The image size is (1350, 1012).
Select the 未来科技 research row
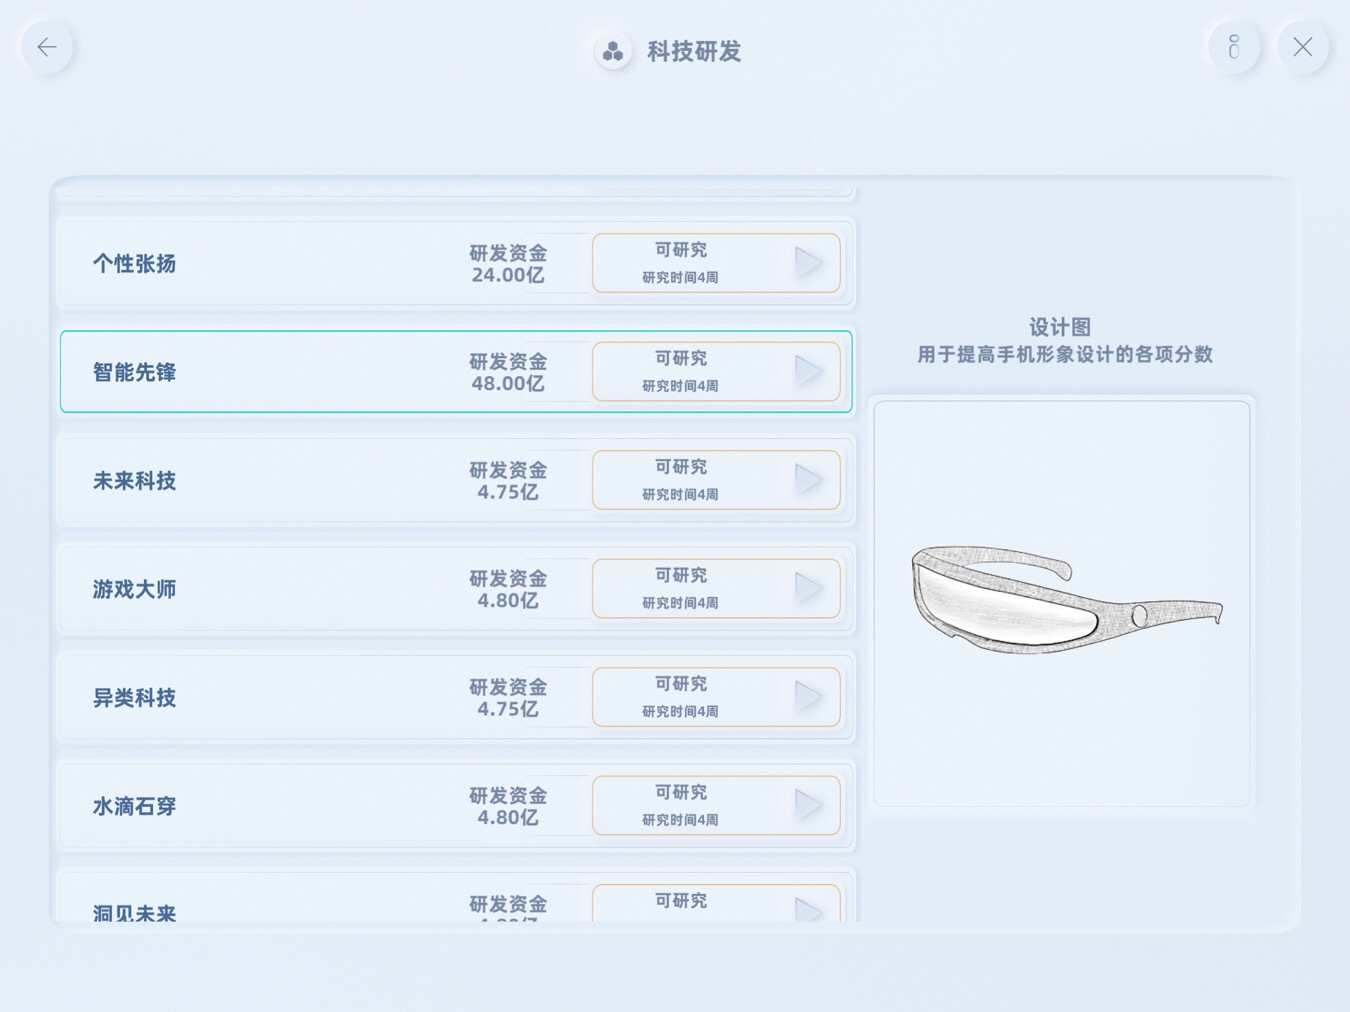[456, 480]
